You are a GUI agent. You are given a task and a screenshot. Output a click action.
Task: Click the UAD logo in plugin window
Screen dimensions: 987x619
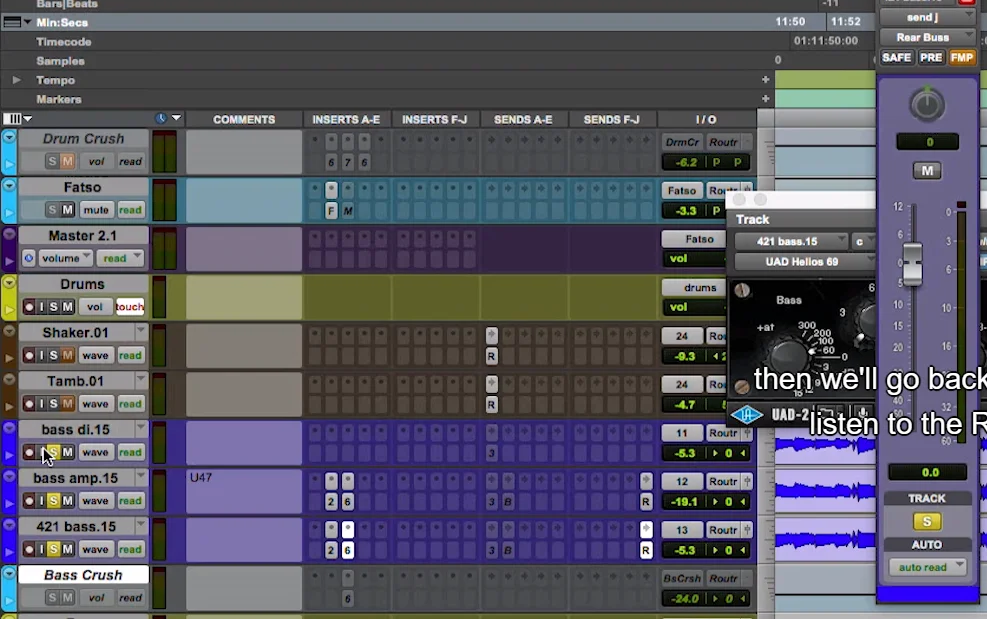[x=747, y=415]
